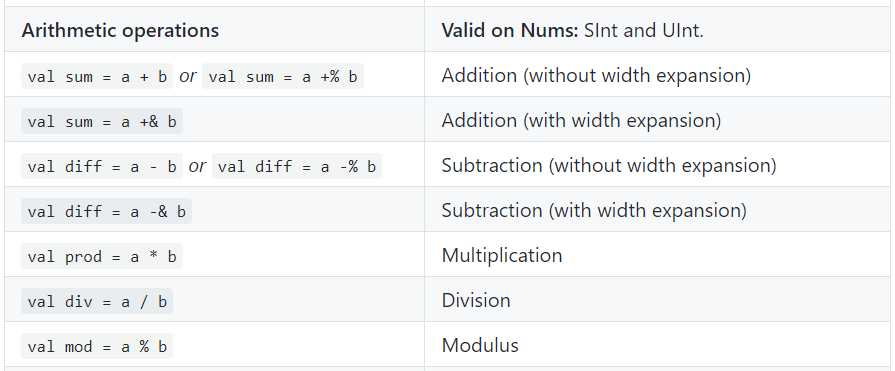Click the 'Division' description cell
895x371 pixels.
pos(659,300)
